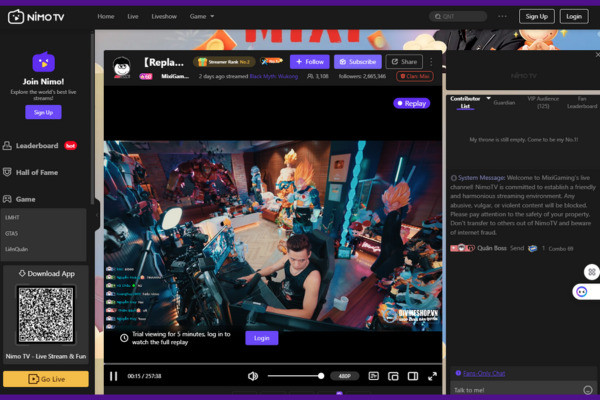
Task: Click the Qudn Boss username in chat
Action: [492, 248]
